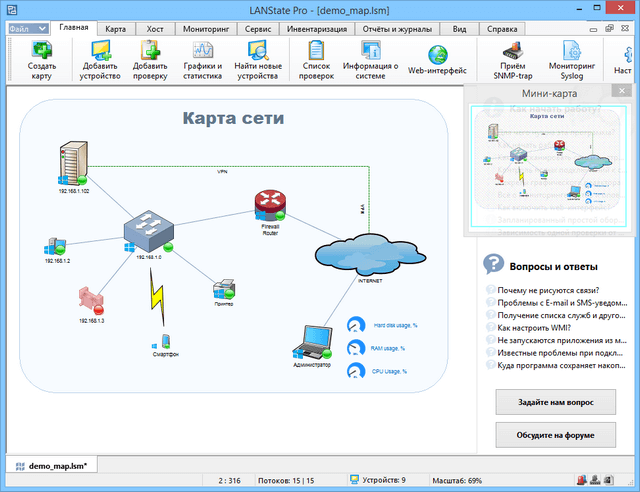The height and width of the screenshot is (492, 640).
Task: Open the Файл dropdown menu
Action: coord(28,29)
